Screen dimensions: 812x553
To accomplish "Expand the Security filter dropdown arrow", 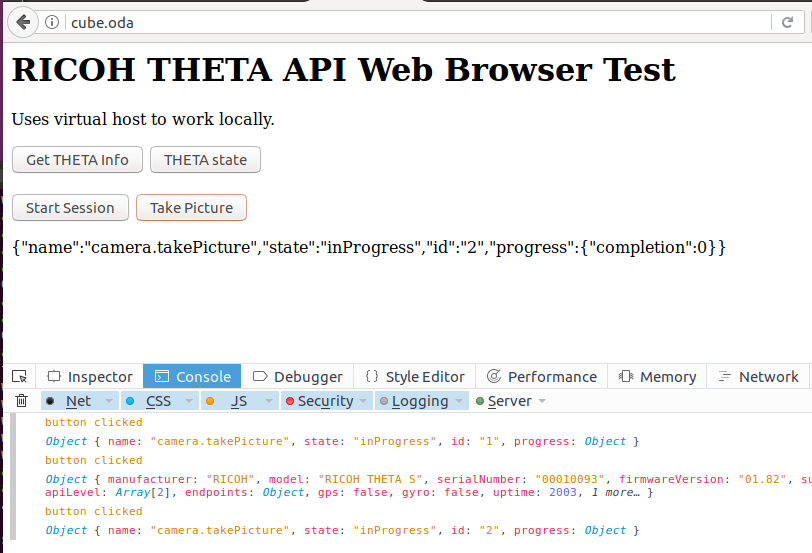I will click(364, 401).
